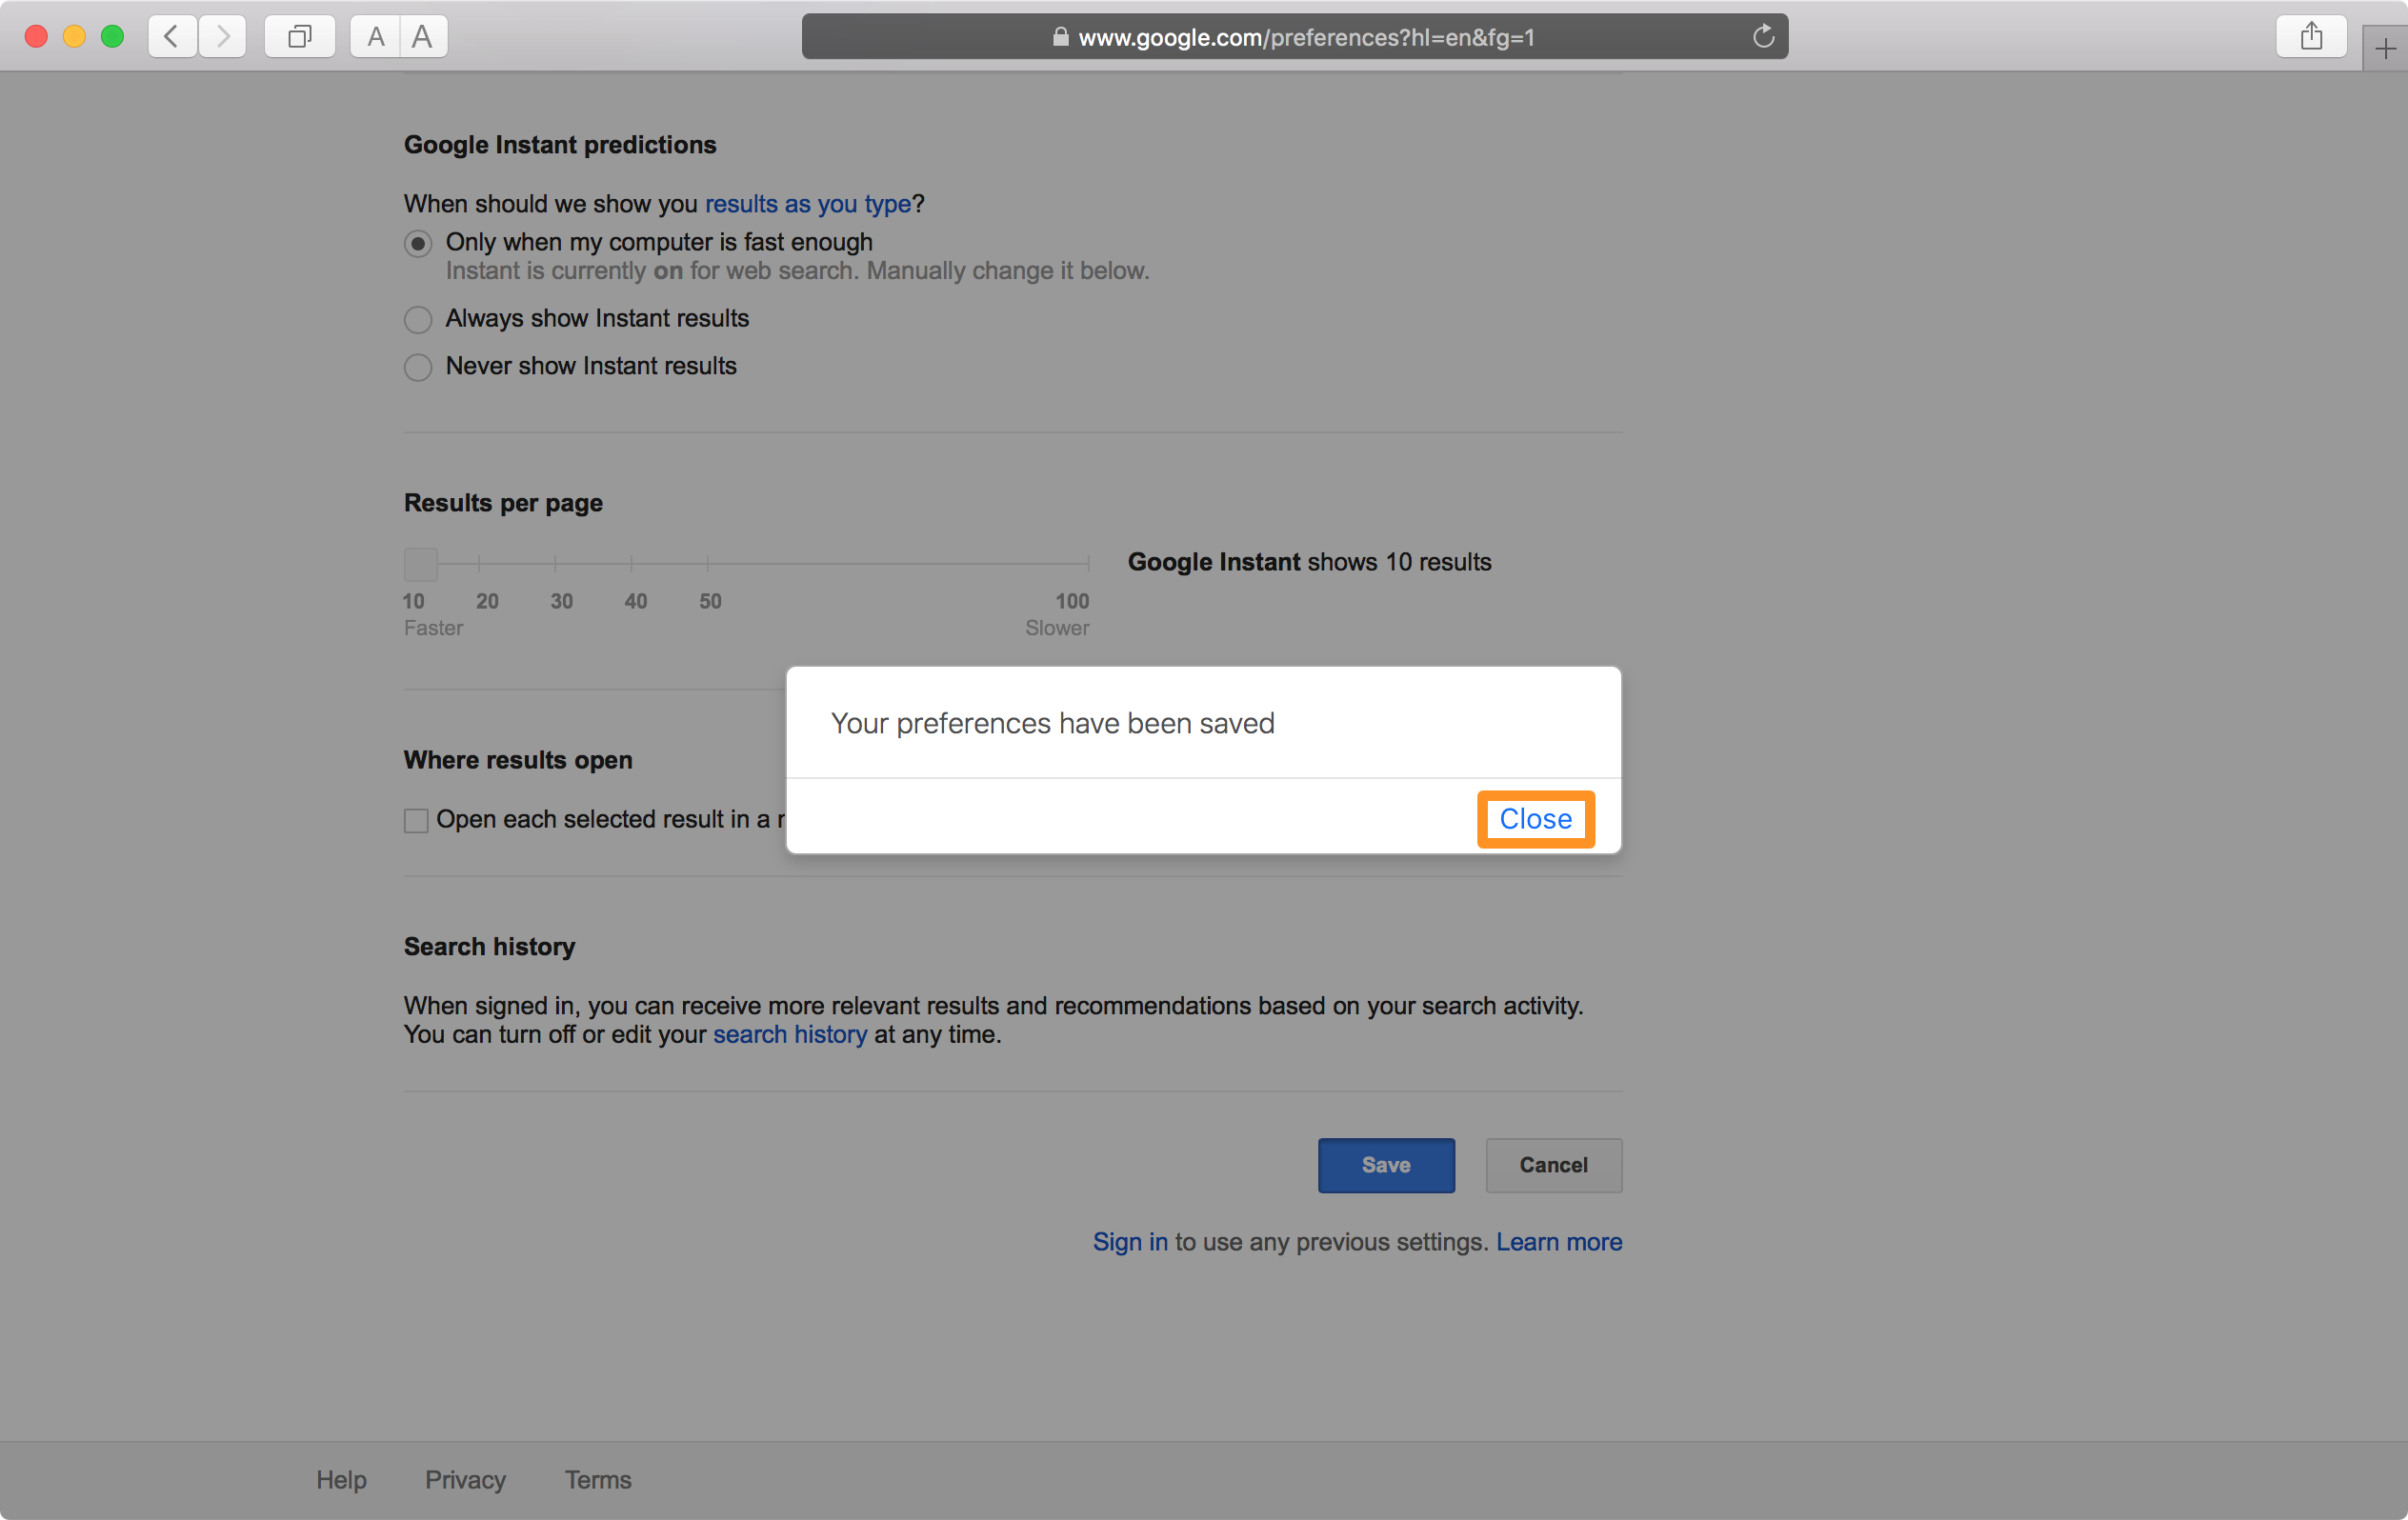Image resolution: width=2408 pixels, height=1520 pixels.
Task: Click the results per page slider handle
Action: click(421, 564)
